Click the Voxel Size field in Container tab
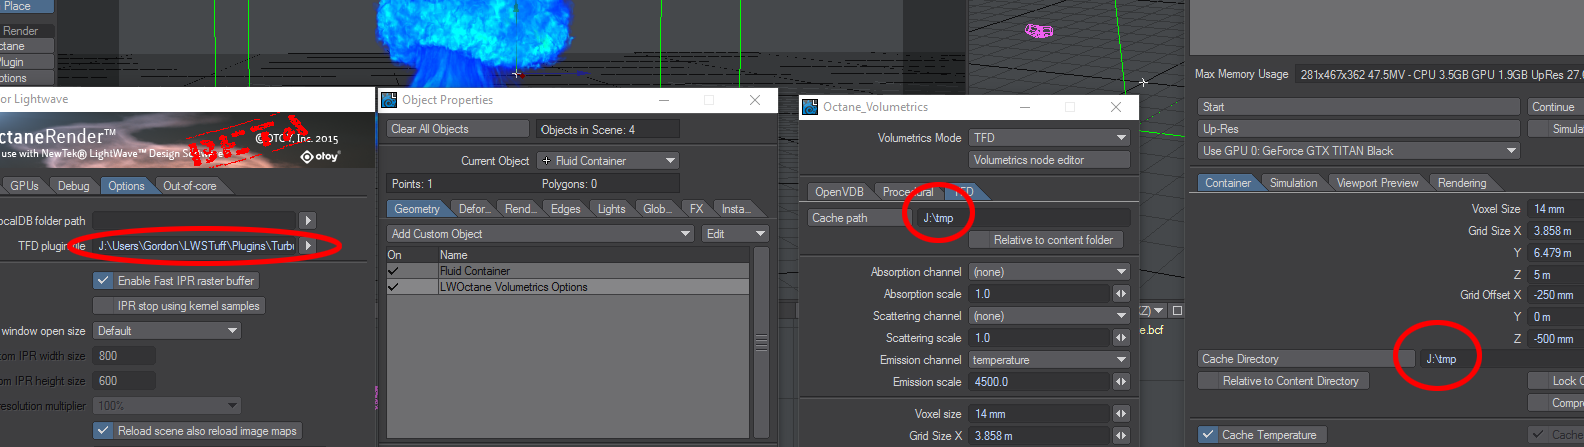 [1556, 209]
